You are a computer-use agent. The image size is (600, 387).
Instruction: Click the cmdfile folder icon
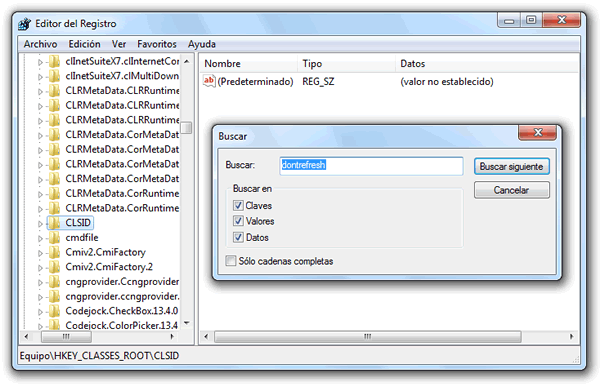[54, 238]
